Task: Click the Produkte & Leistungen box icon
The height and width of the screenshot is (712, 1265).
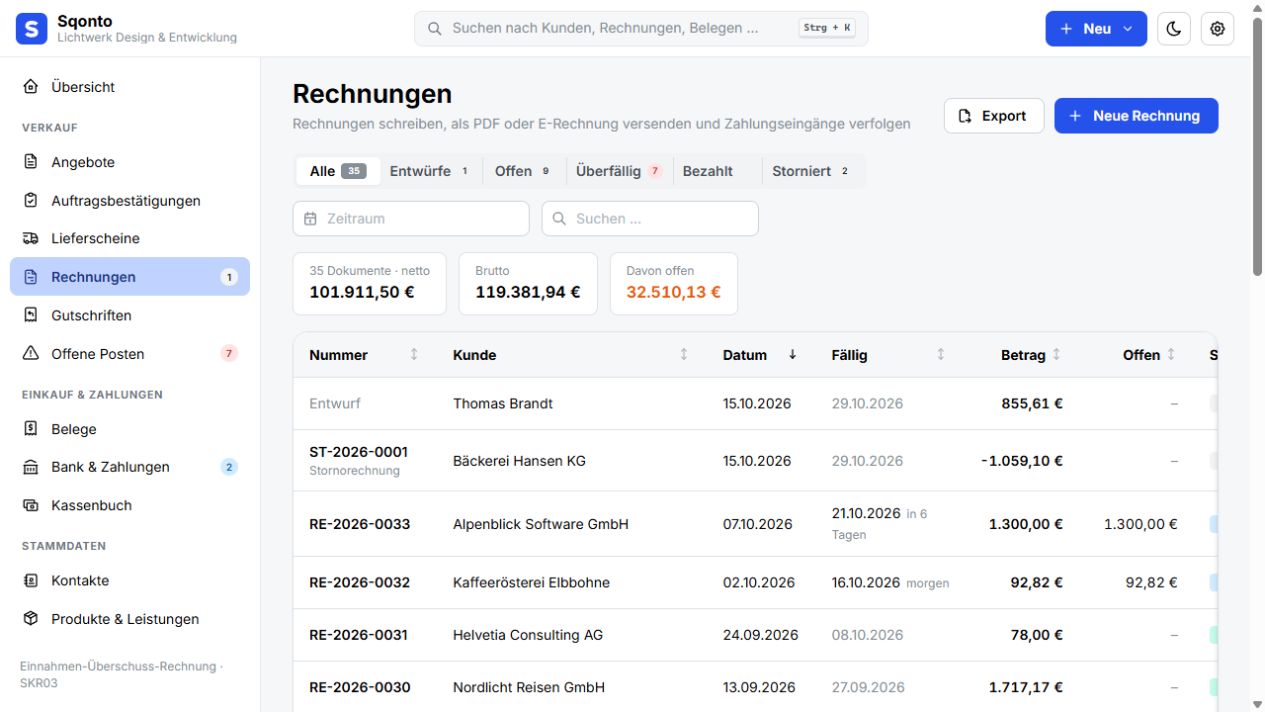Action: point(30,619)
